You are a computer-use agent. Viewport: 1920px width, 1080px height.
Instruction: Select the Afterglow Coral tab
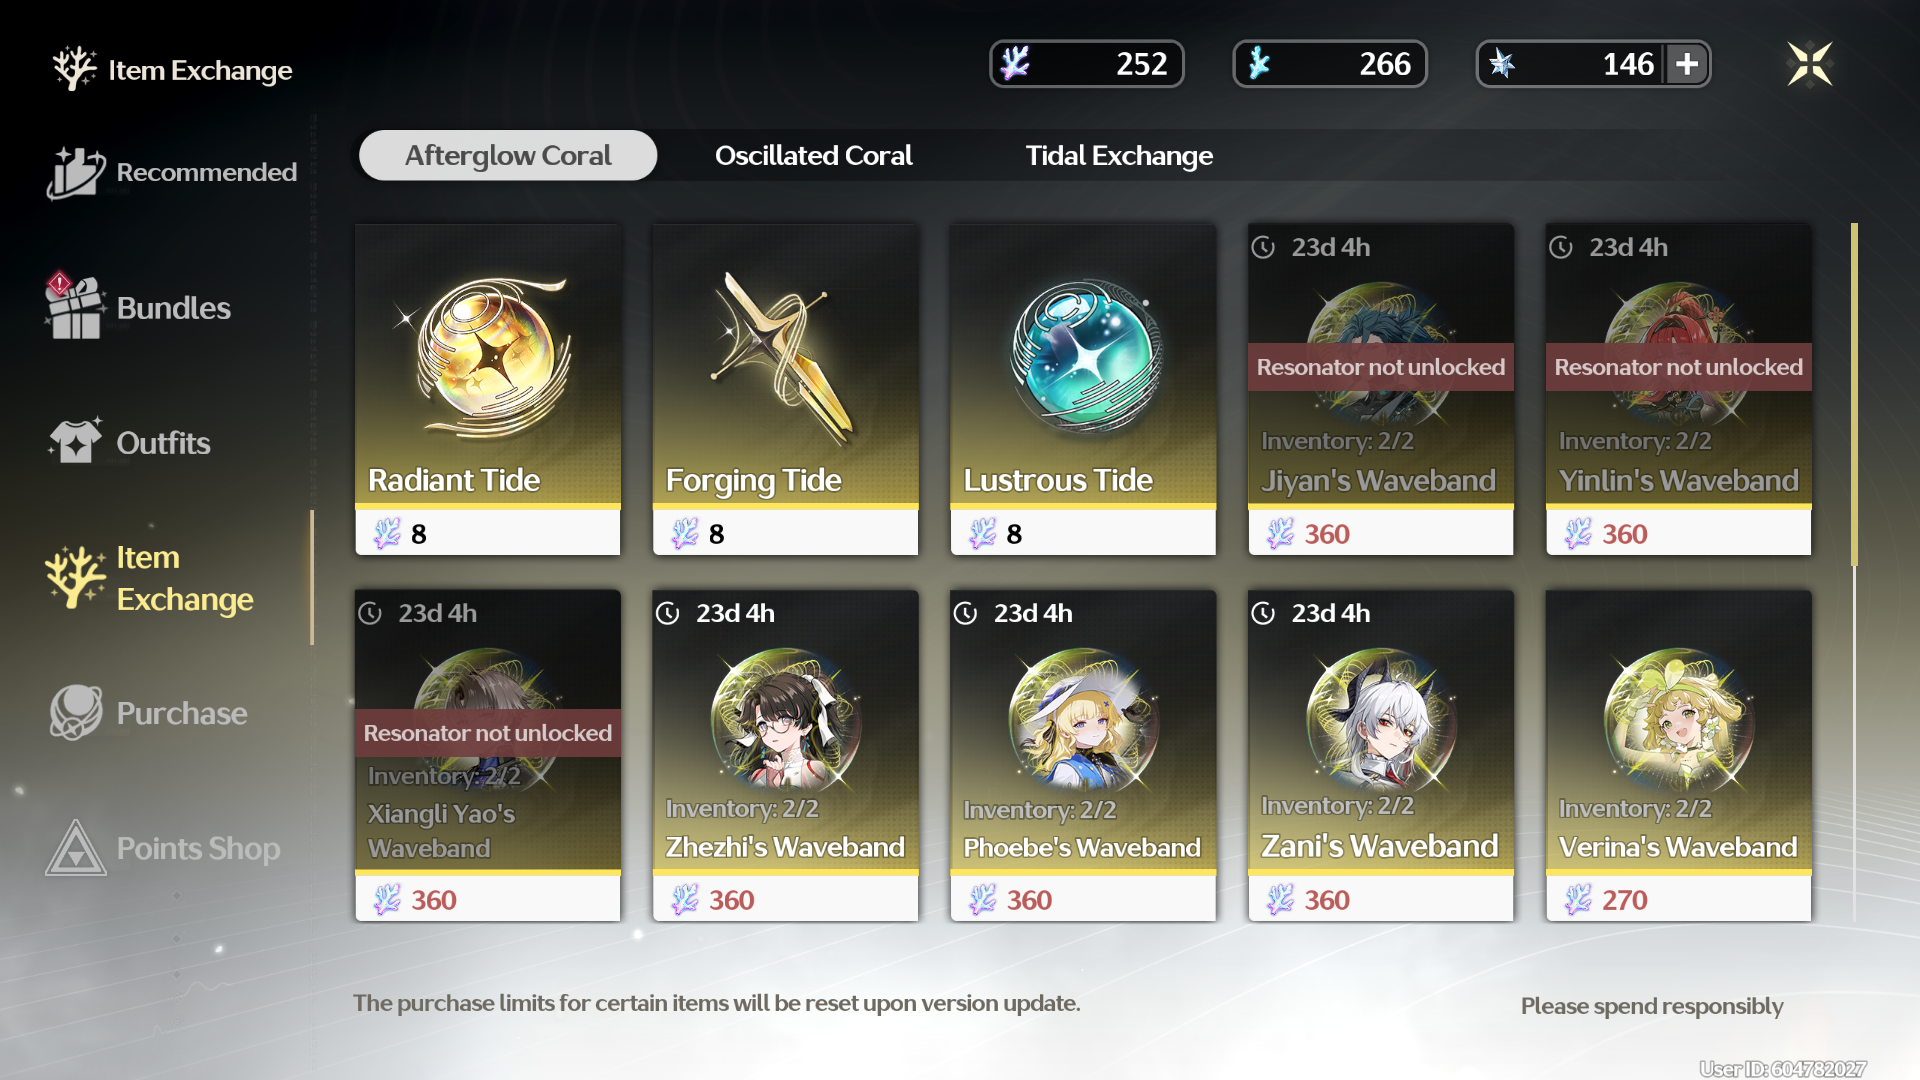point(508,156)
